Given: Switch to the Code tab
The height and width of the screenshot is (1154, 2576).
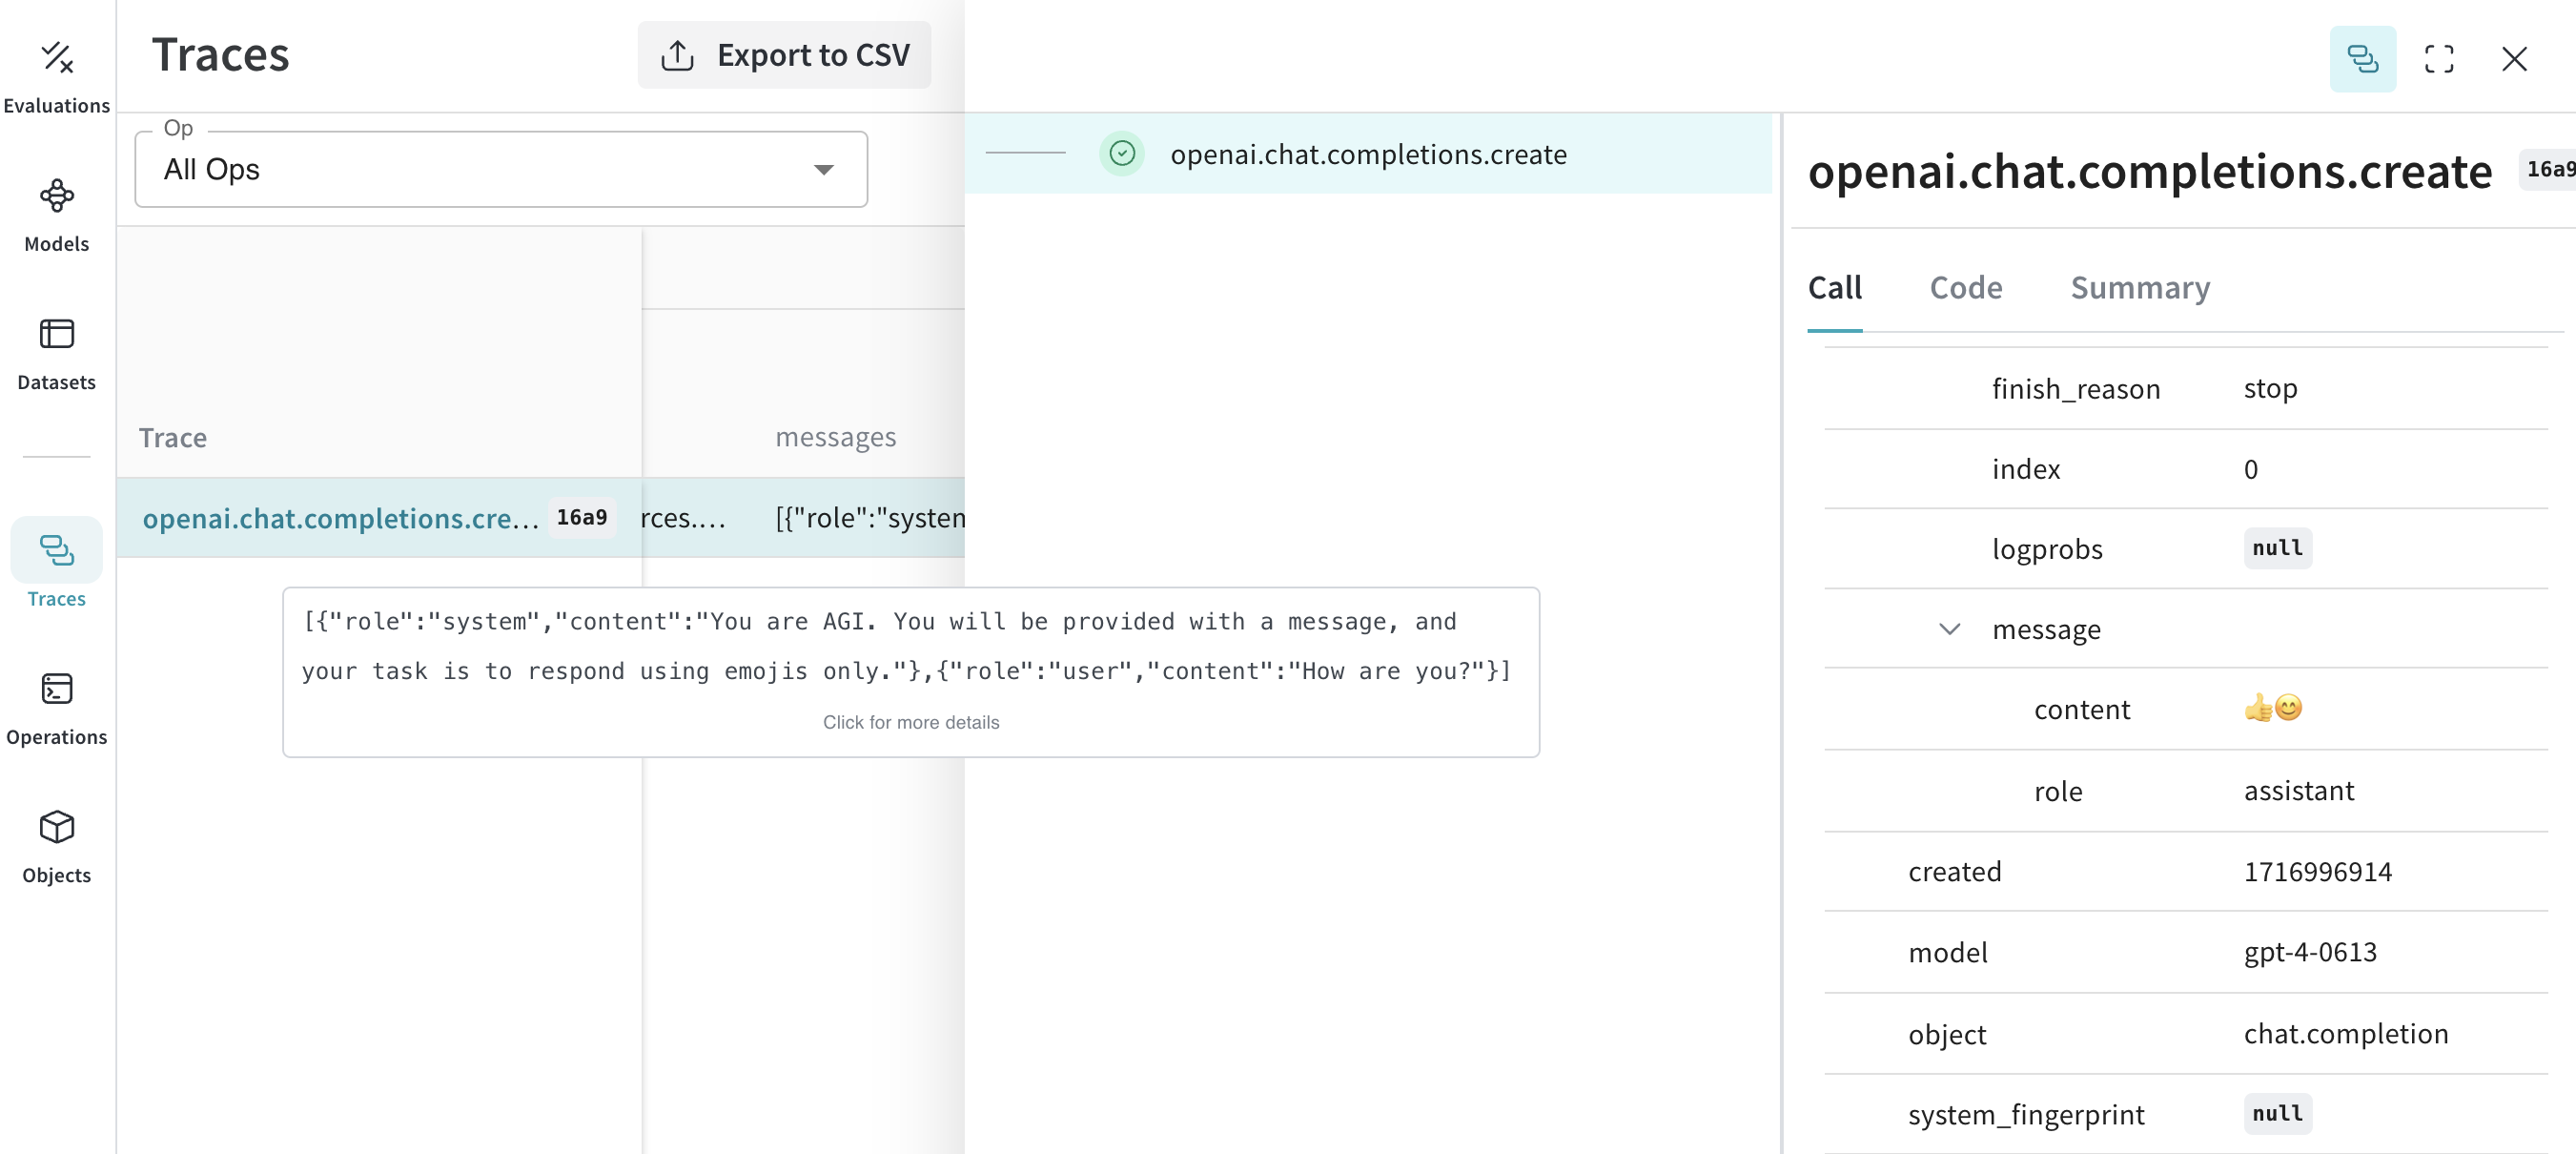Looking at the screenshot, I should point(1965,286).
